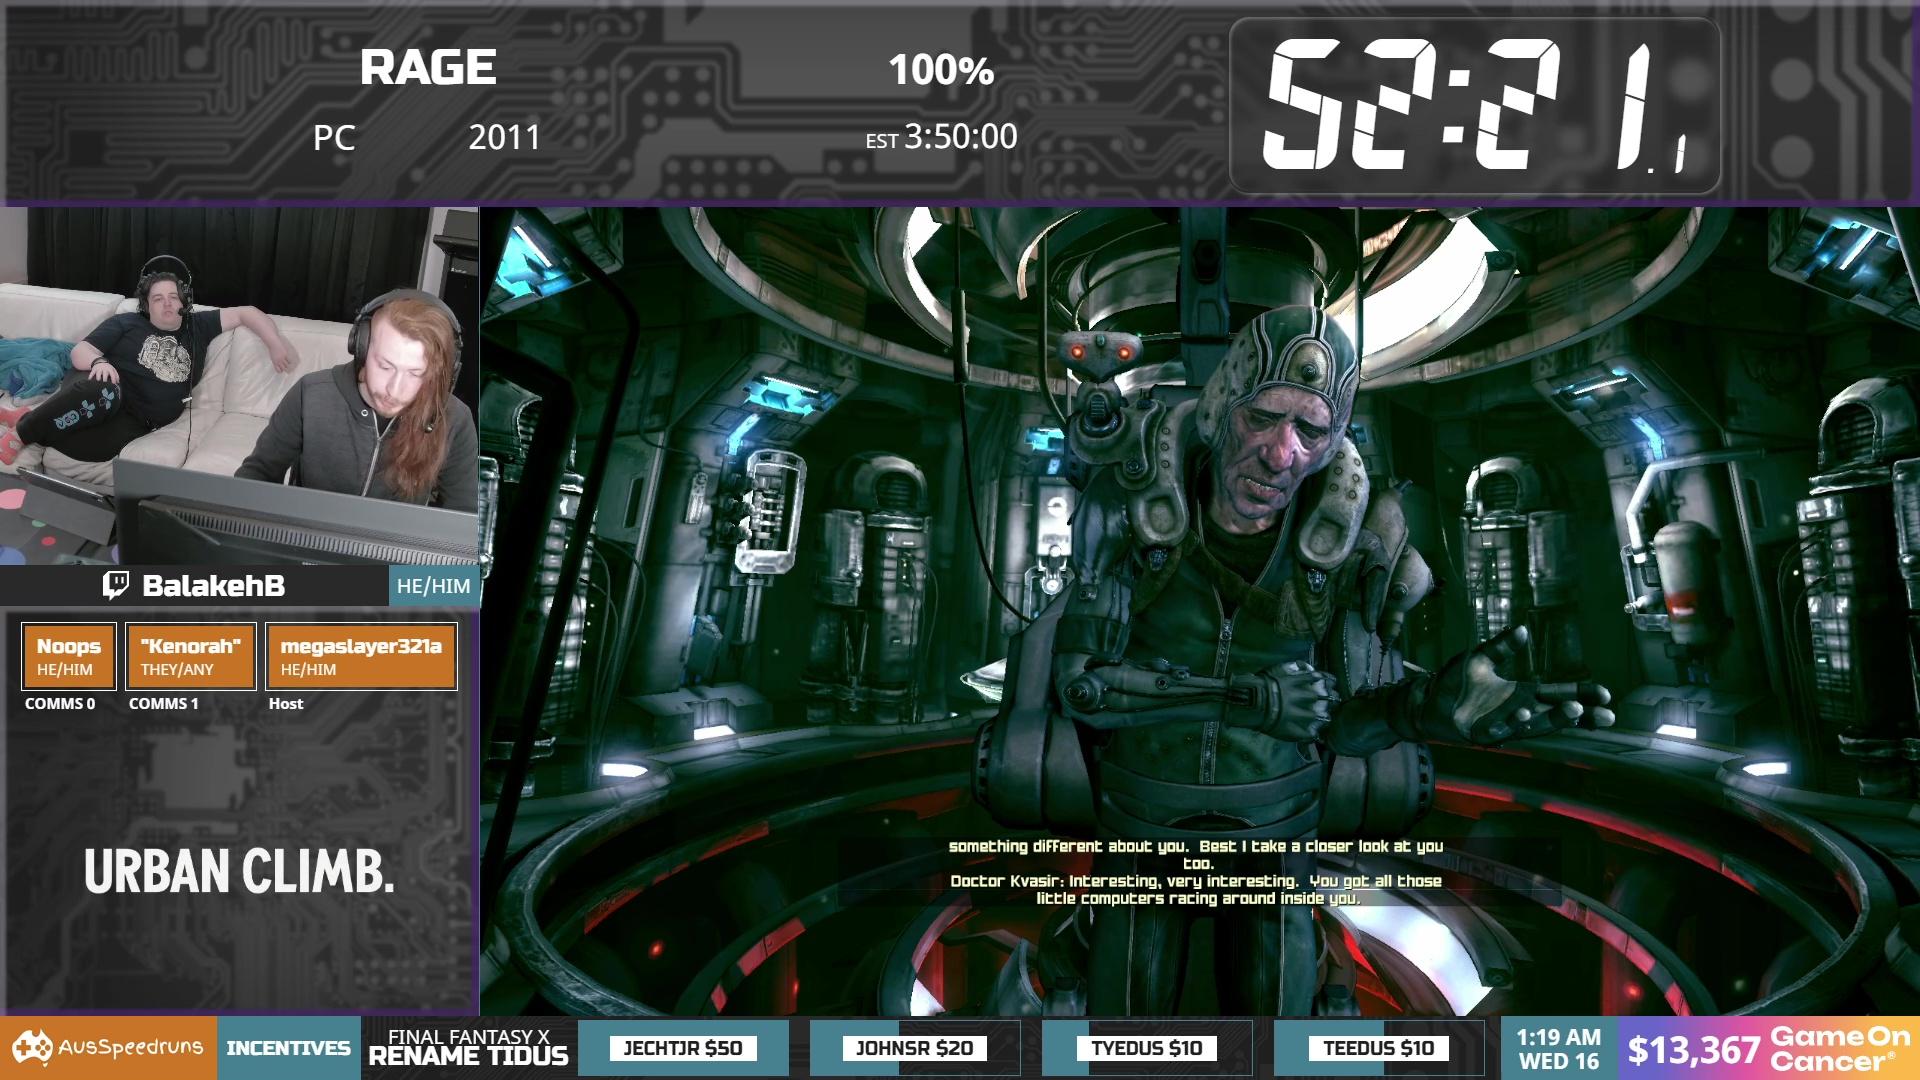This screenshot has height=1080, width=1920.
Task: Click the game footage of Doctor Kvasir
Action: [x=1199, y=611]
